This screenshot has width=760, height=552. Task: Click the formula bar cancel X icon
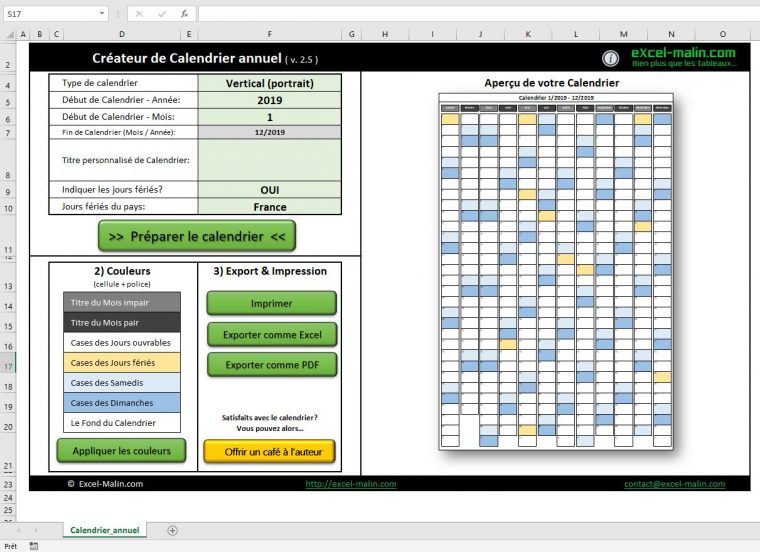pos(139,14)
